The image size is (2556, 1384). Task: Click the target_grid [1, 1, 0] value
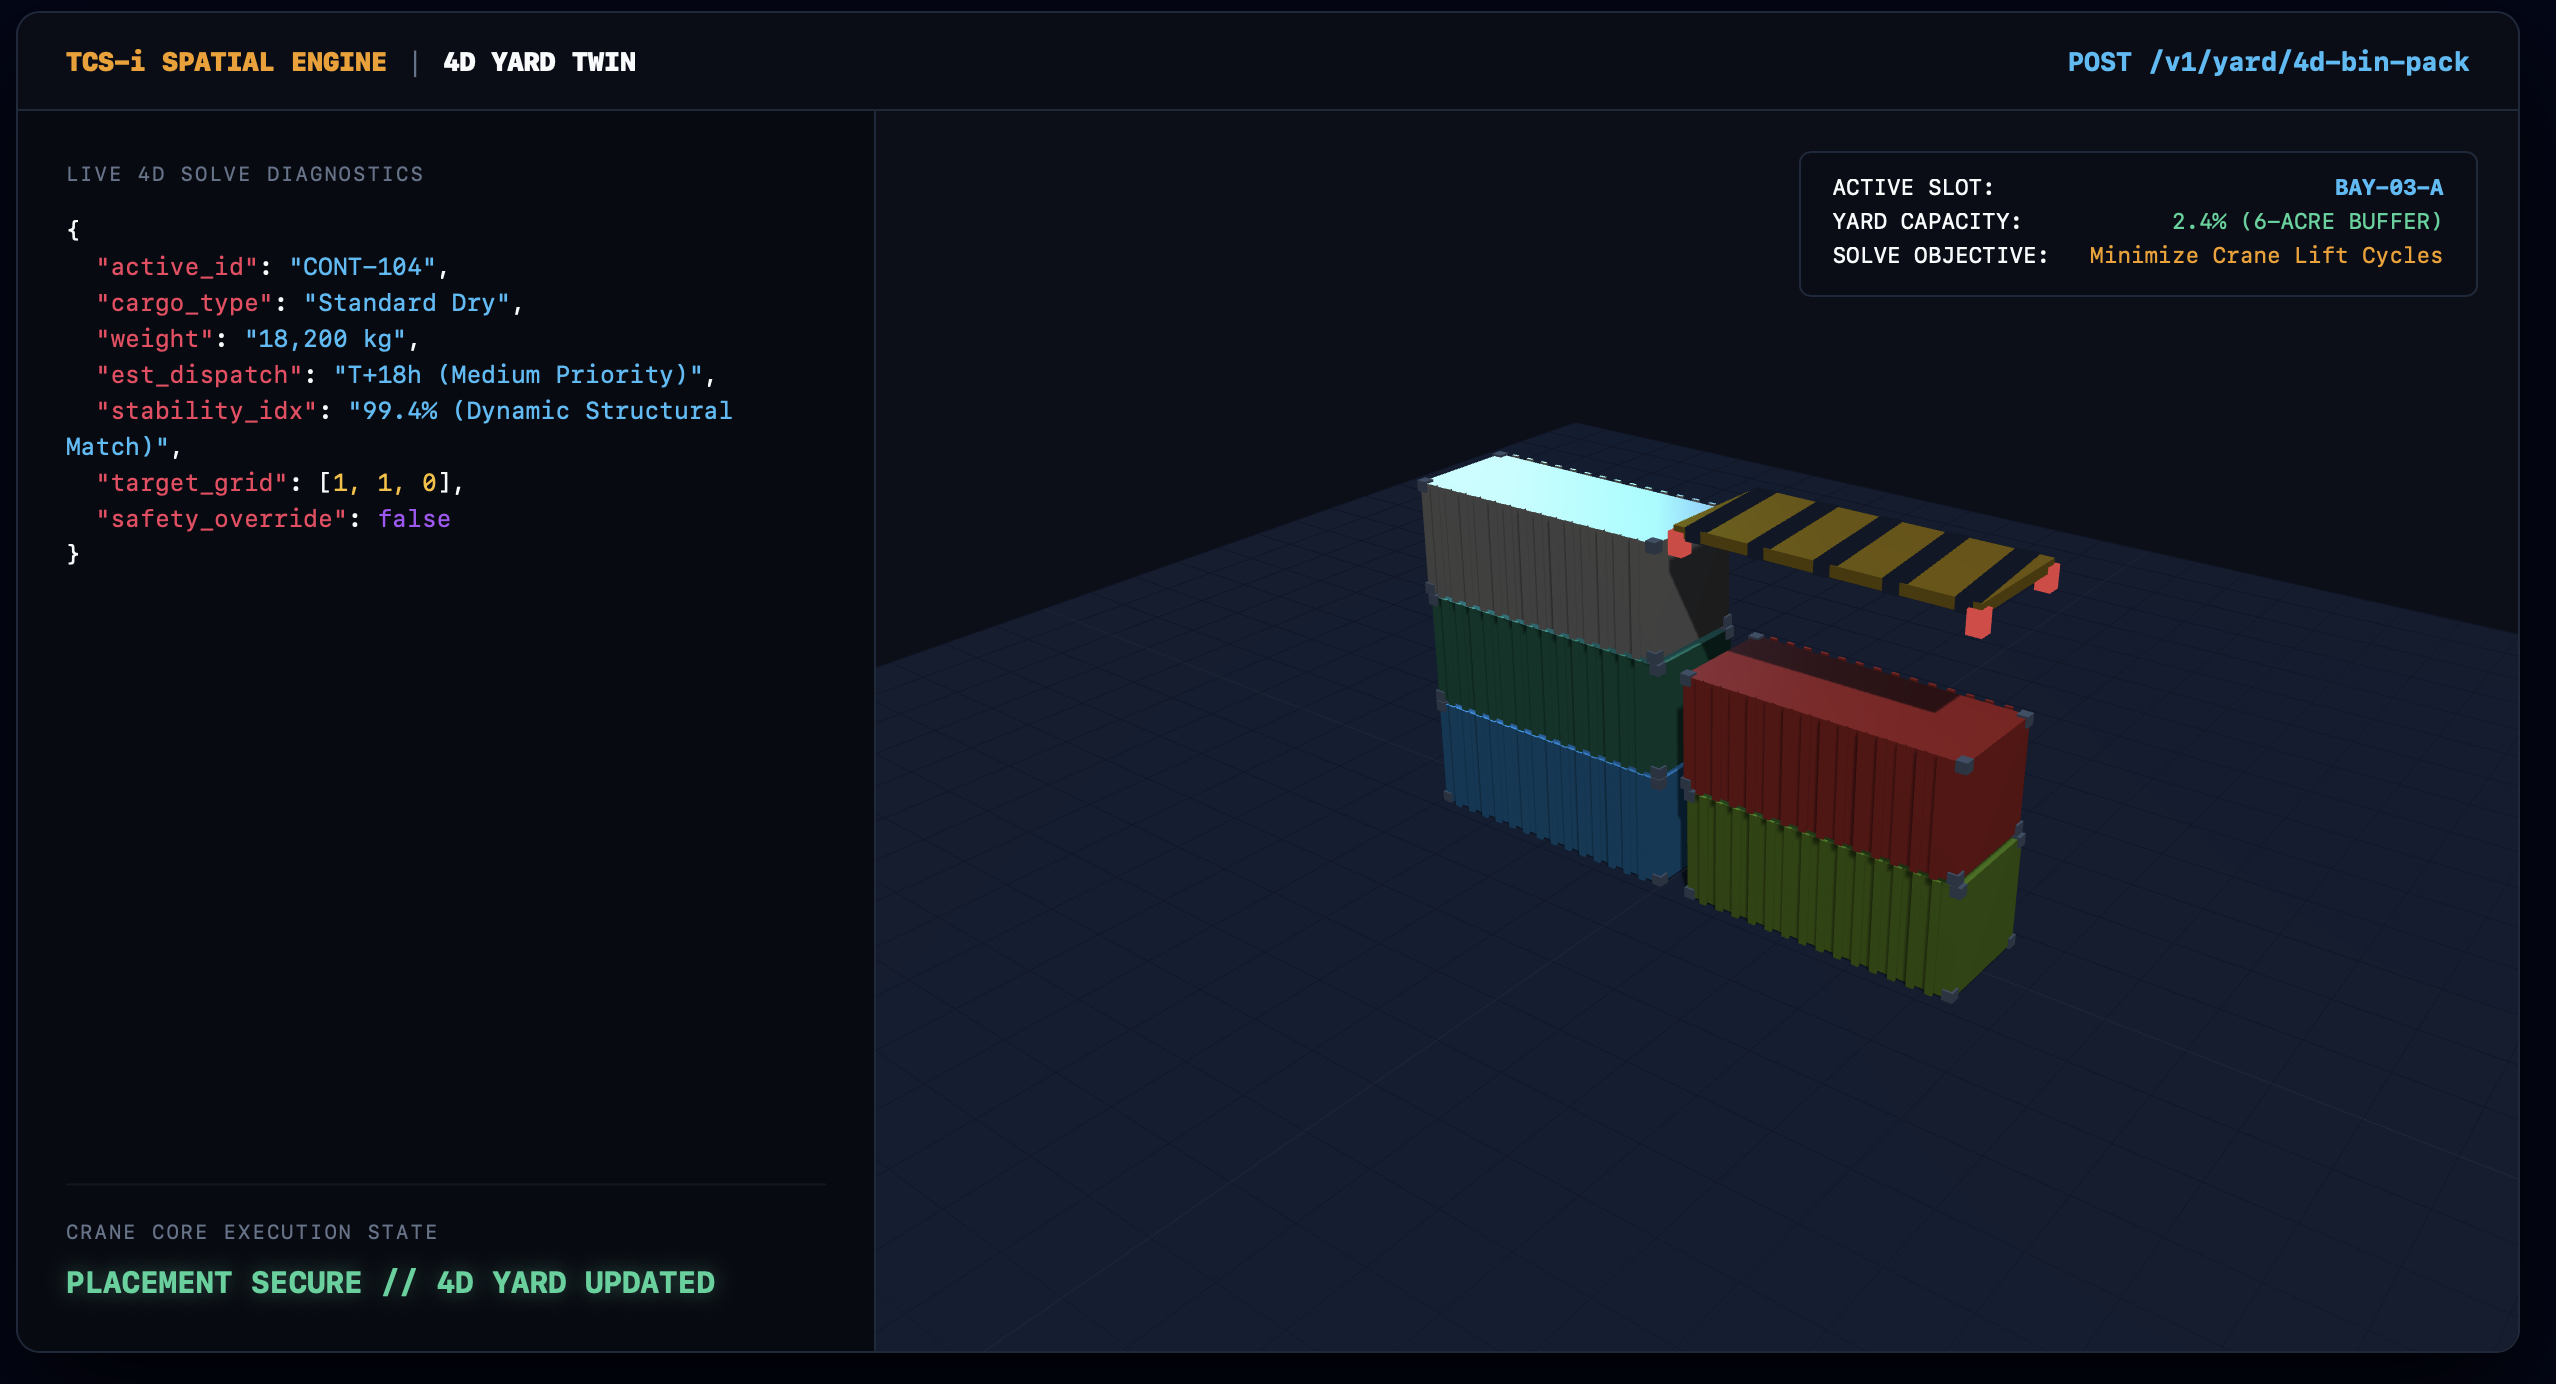[x=385, y=483]
